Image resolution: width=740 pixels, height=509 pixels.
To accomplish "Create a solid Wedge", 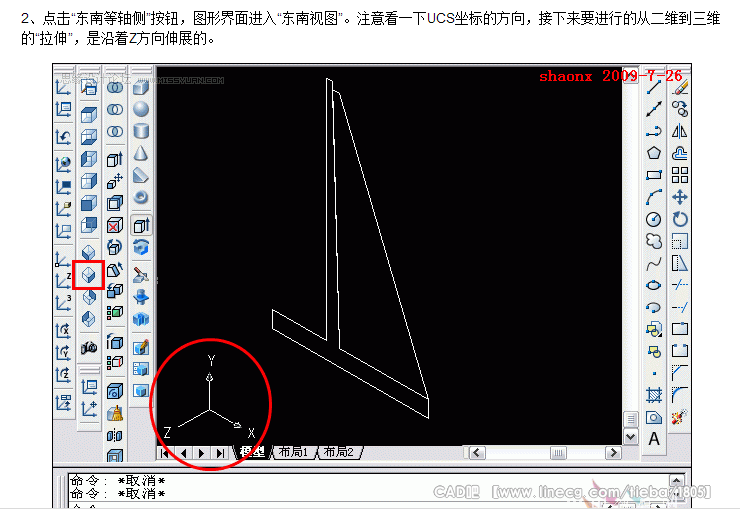I will point(141,175).
